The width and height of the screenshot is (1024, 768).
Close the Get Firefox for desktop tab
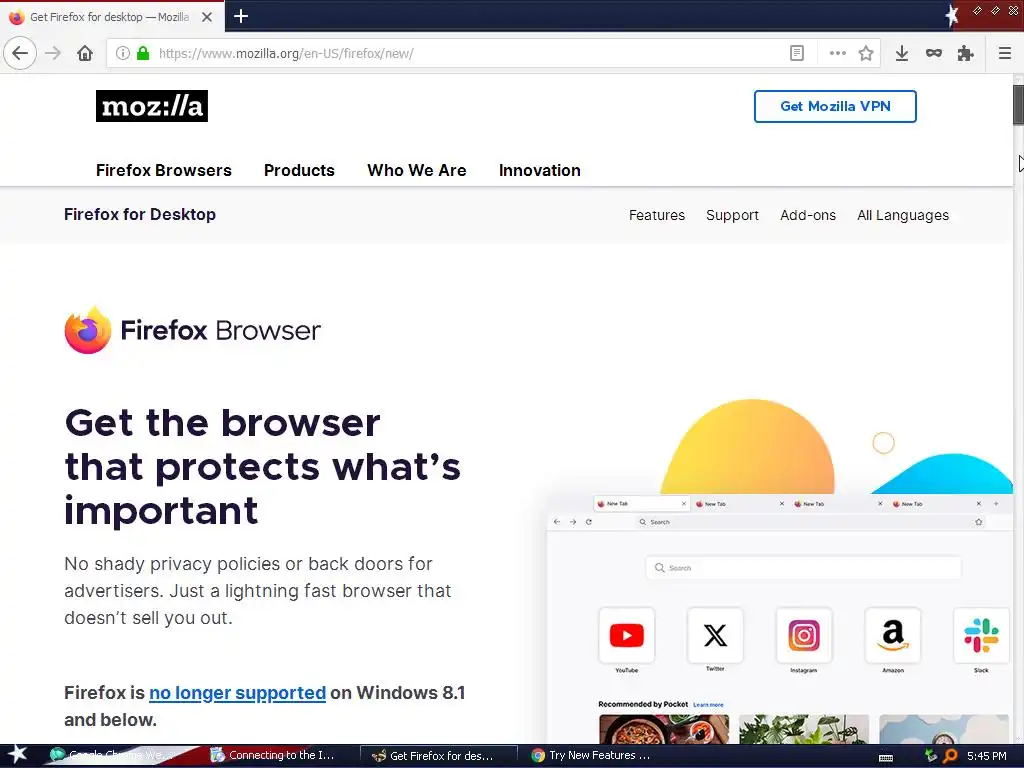click(x=207, y=17)
